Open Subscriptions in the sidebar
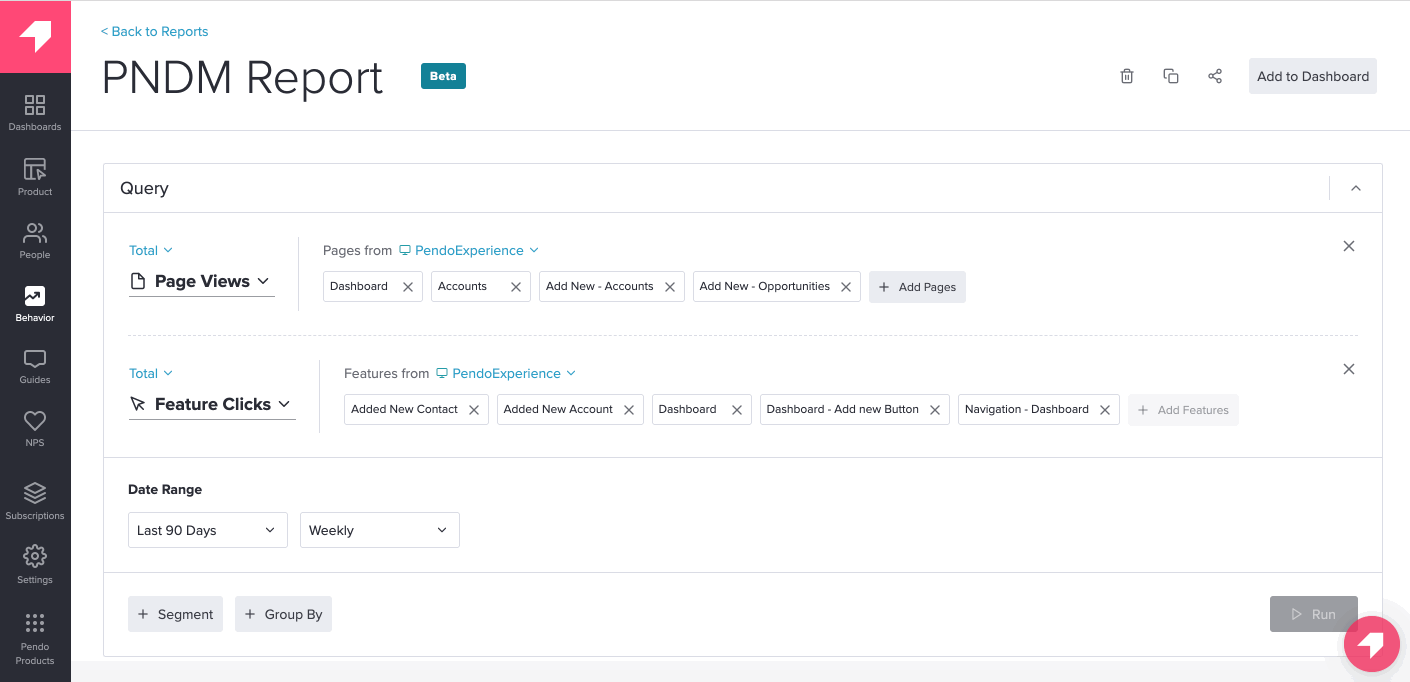Screen dimensions: 1410x682 35,501
